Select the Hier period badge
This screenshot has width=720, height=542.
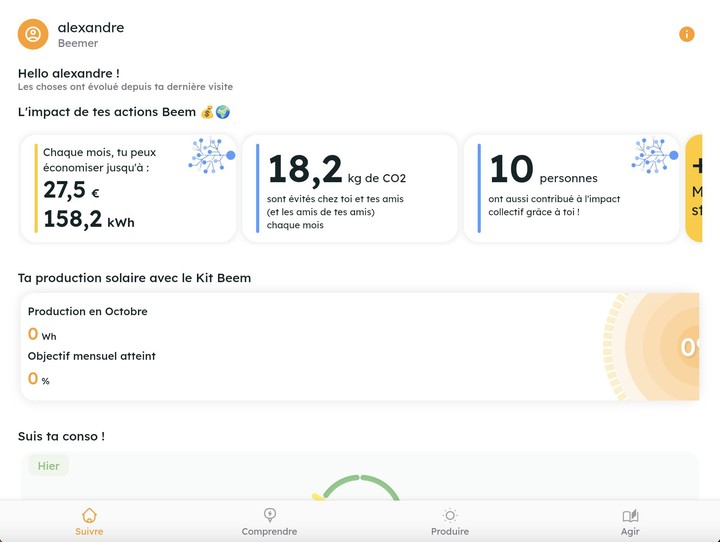click(48, 466)
